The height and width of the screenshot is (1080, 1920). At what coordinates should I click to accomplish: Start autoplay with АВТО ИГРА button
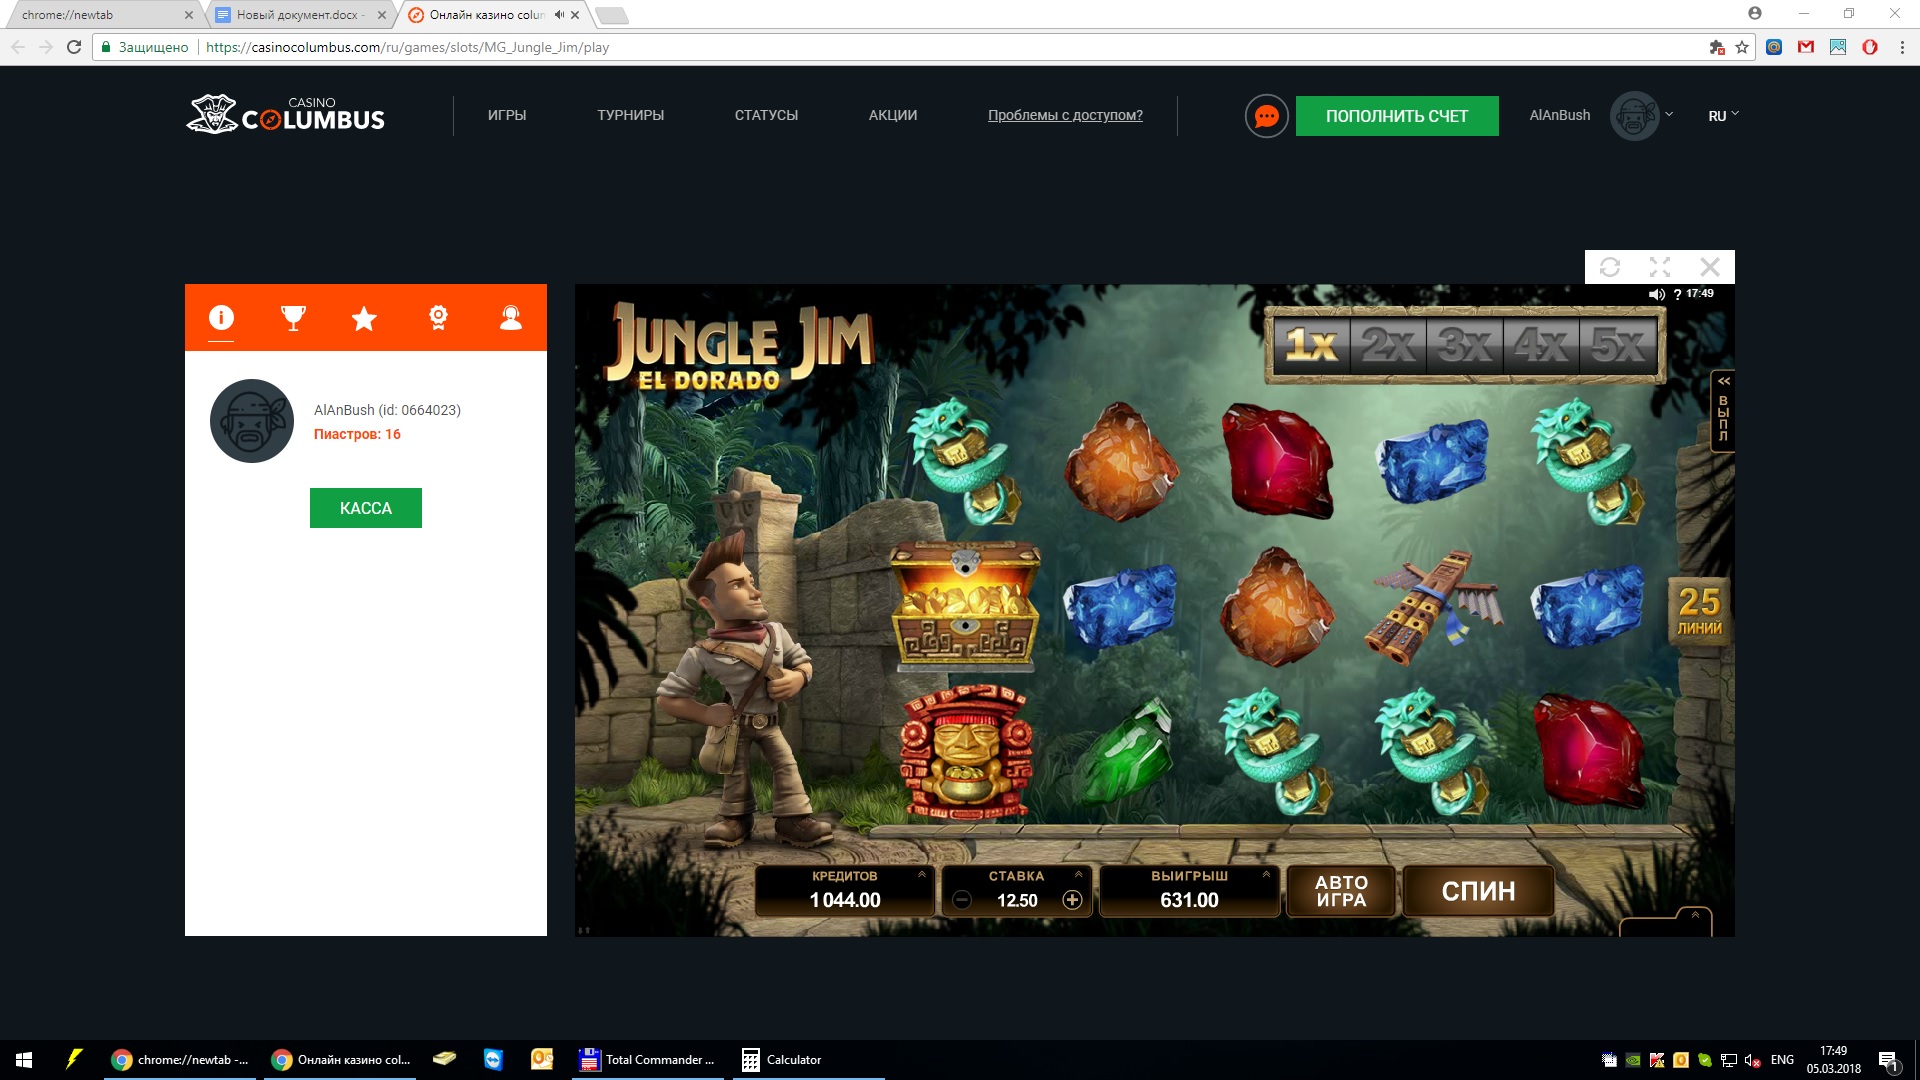tap(1341, 891)
